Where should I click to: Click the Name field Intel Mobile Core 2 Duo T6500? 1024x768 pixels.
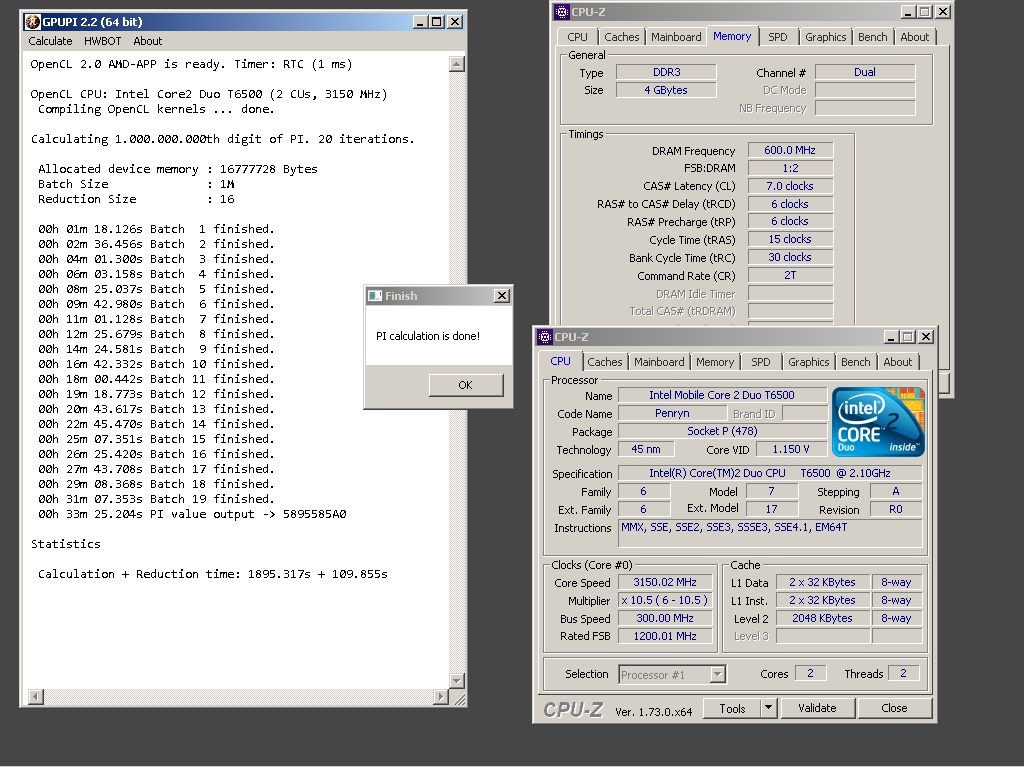pos(722,395)
